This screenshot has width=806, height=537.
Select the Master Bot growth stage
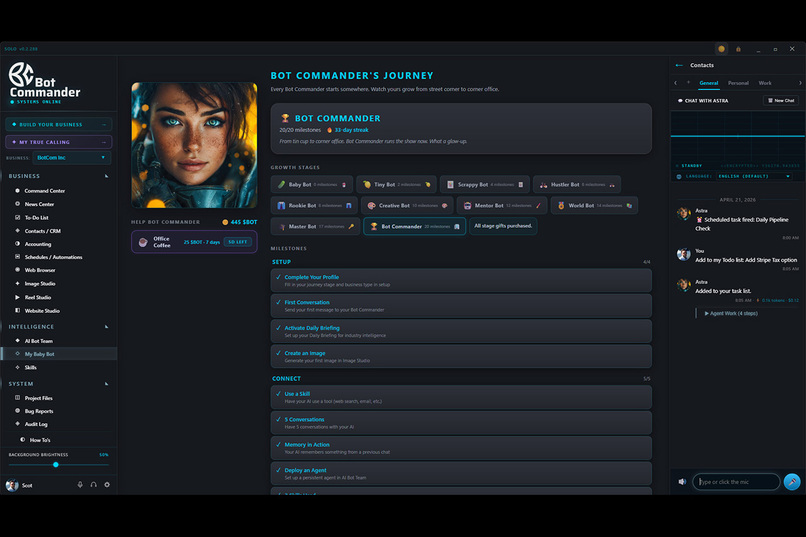(316, 226)
